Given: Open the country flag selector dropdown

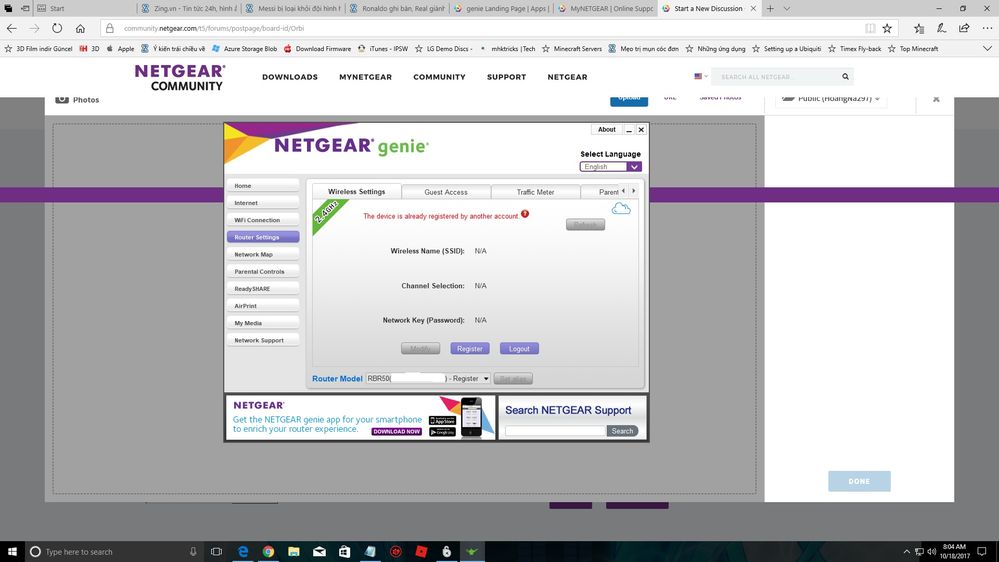Looking at the screenshot, I should (x=701, y=77).
